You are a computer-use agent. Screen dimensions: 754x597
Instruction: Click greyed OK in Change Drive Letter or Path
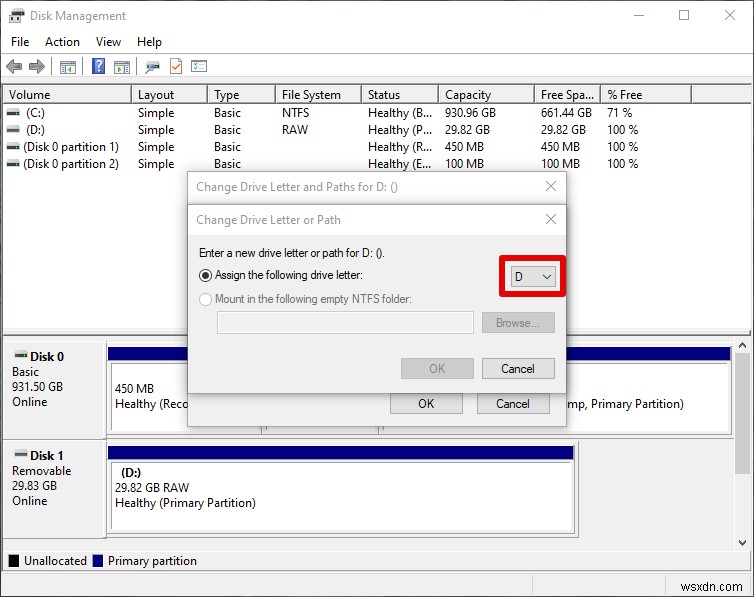[x=437, y=369]
